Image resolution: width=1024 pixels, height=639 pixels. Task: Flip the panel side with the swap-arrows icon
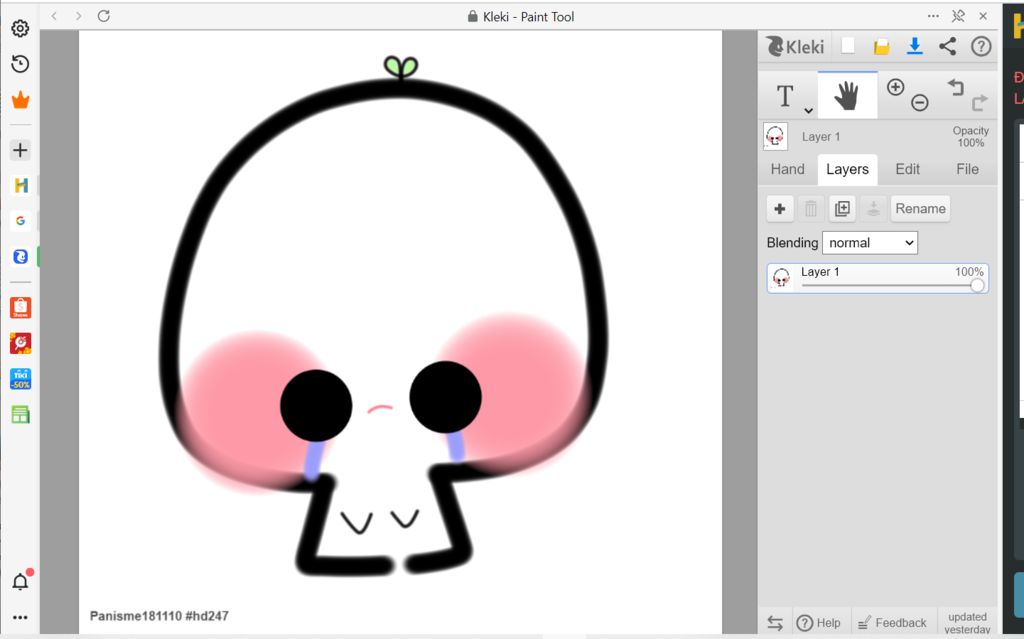coord(775,623)
